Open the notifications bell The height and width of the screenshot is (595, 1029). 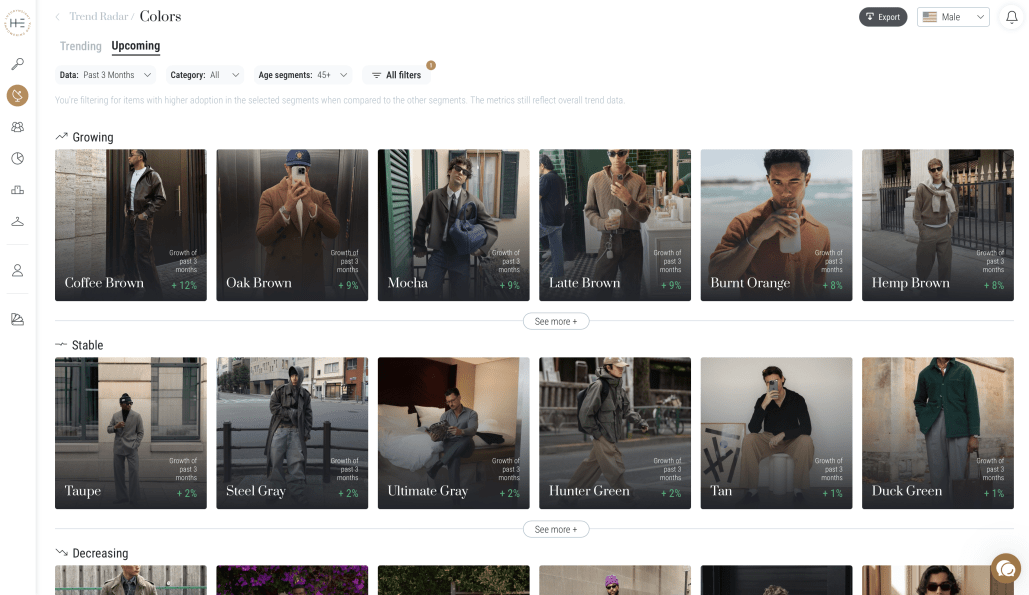coord(1011,17)
